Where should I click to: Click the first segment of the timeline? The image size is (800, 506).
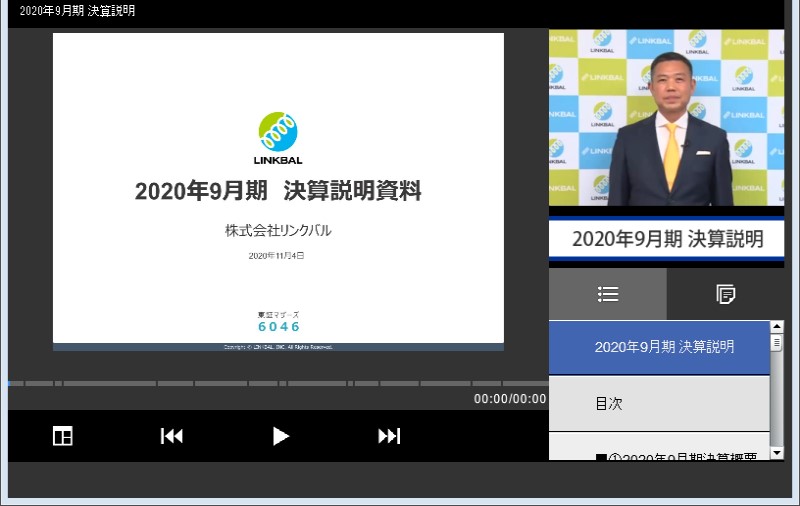click(x=16, y=383)
